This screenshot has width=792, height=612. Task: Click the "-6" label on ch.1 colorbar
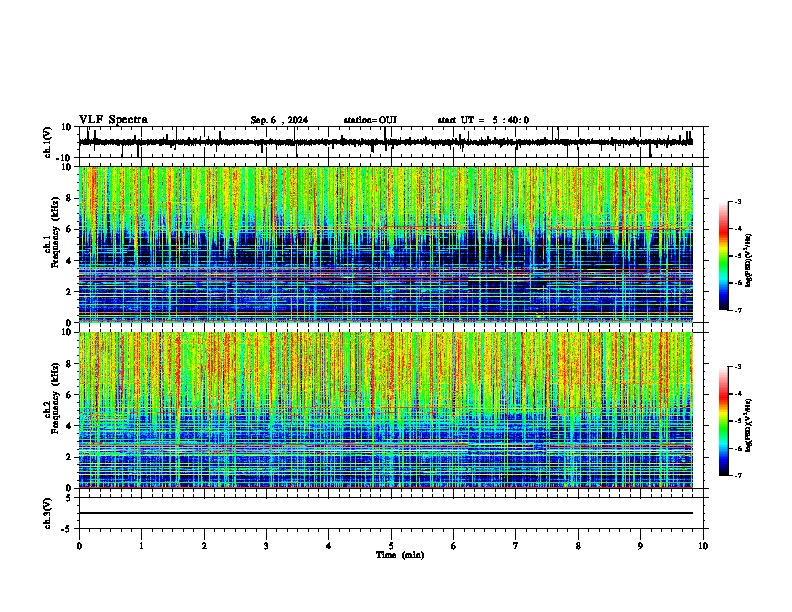tap(738, 283)
